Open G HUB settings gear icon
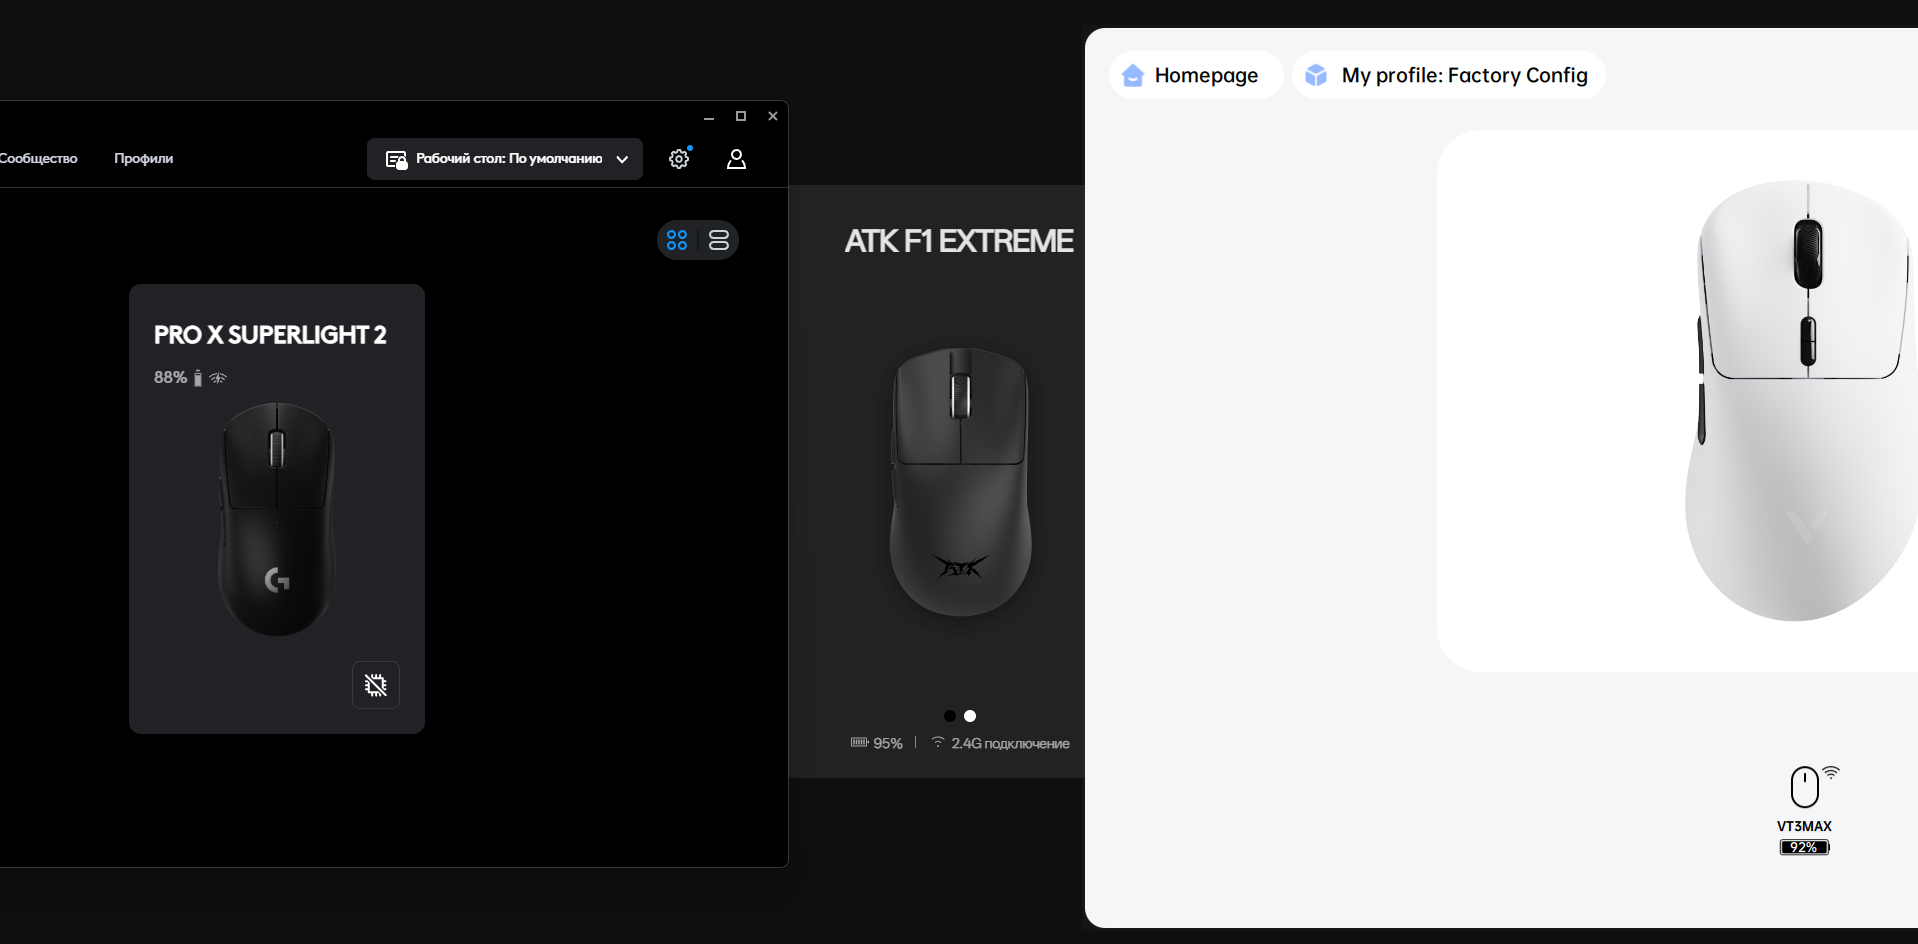The width and height of the screenshot is (1918, 944). pyautogui.click(x=679, y=159)
